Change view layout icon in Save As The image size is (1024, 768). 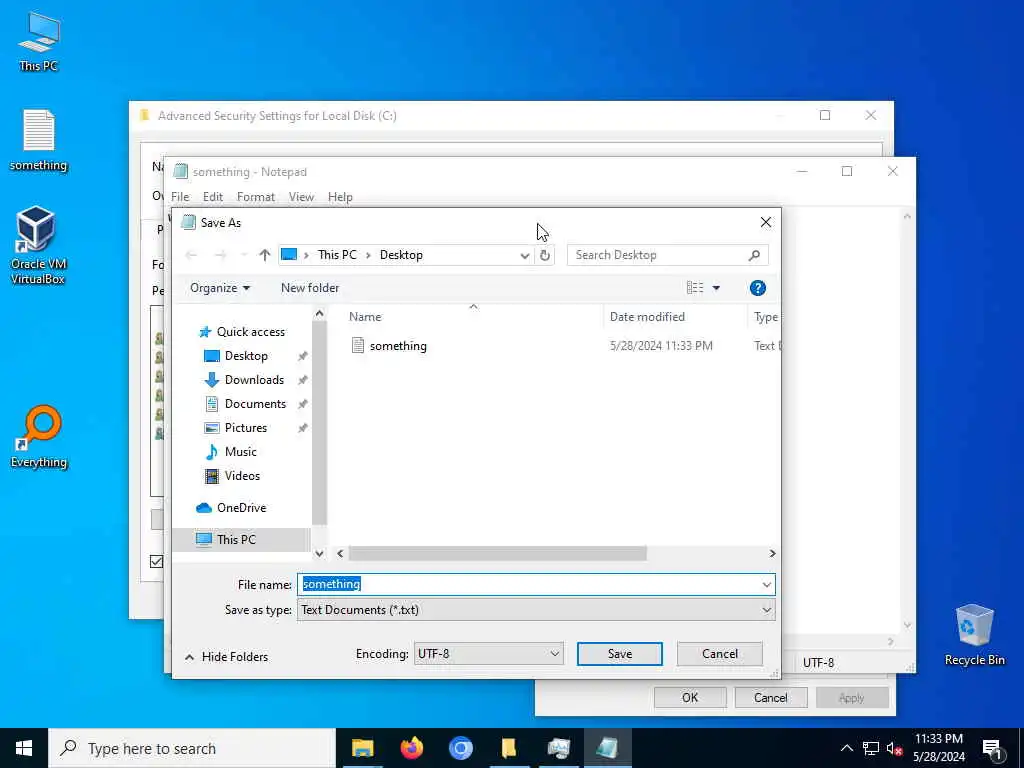coord(695,288)
